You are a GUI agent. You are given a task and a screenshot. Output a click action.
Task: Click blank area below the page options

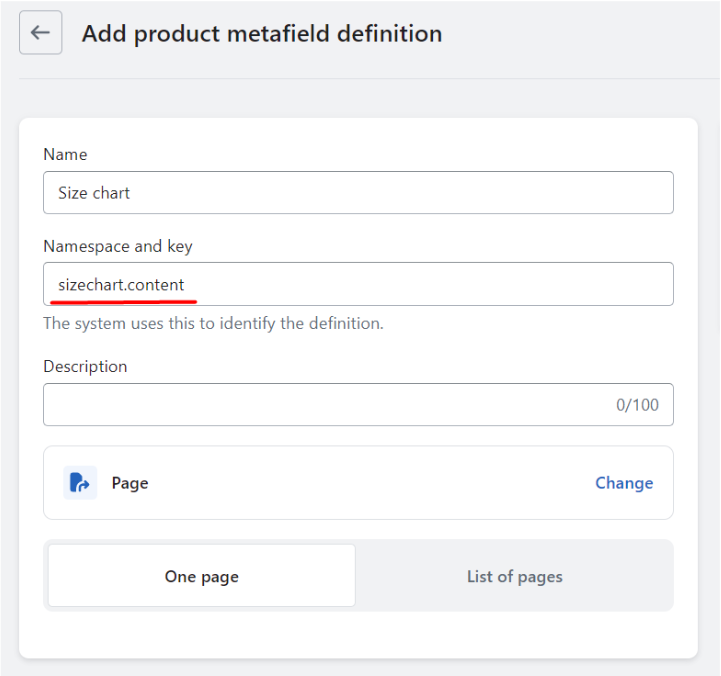tap(358, 634)
